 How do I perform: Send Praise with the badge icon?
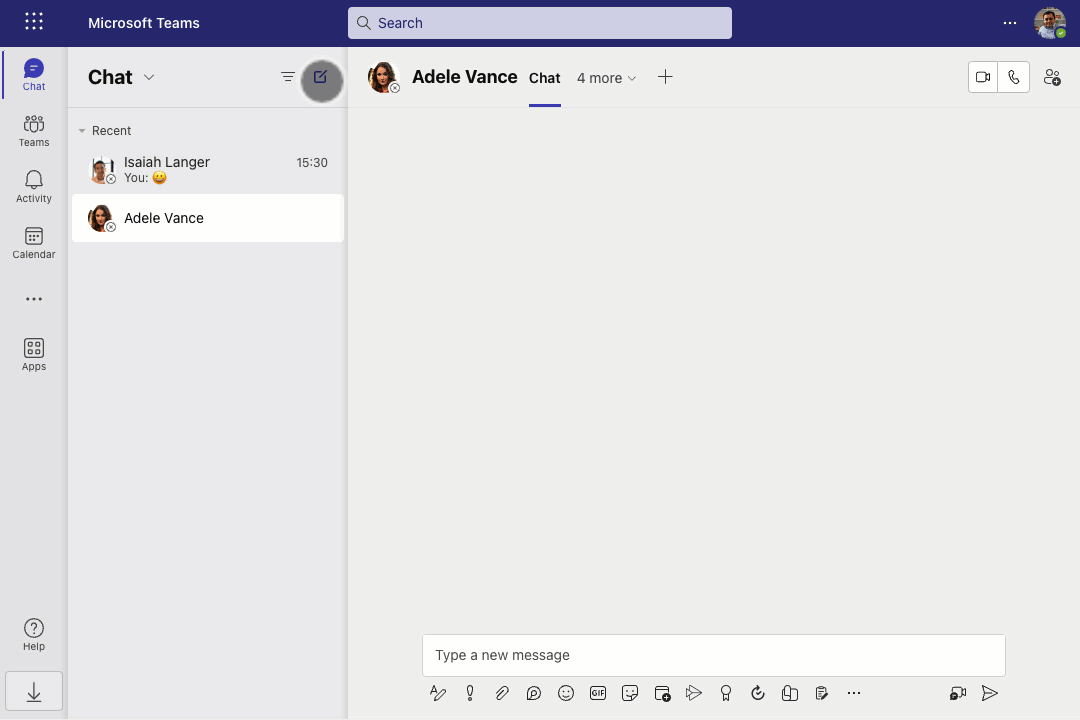[726, 693]
